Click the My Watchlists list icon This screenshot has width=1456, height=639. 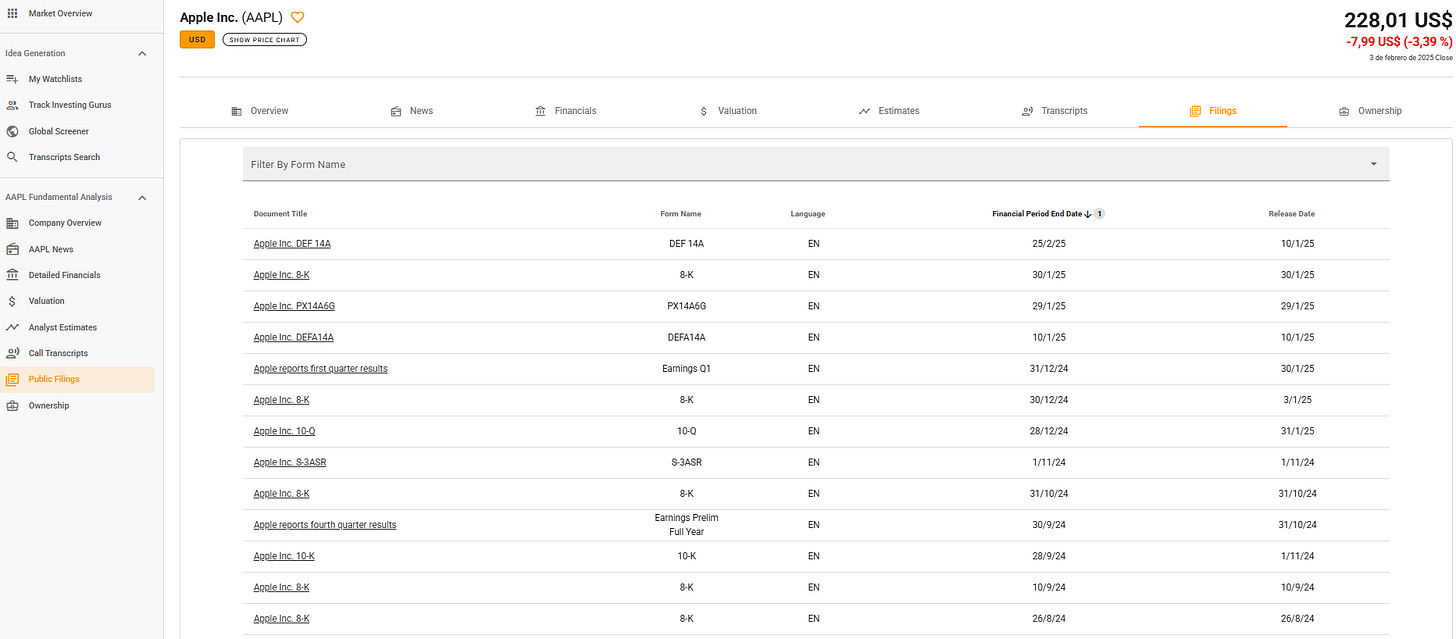pyautogui.click(x=12, y=79)
